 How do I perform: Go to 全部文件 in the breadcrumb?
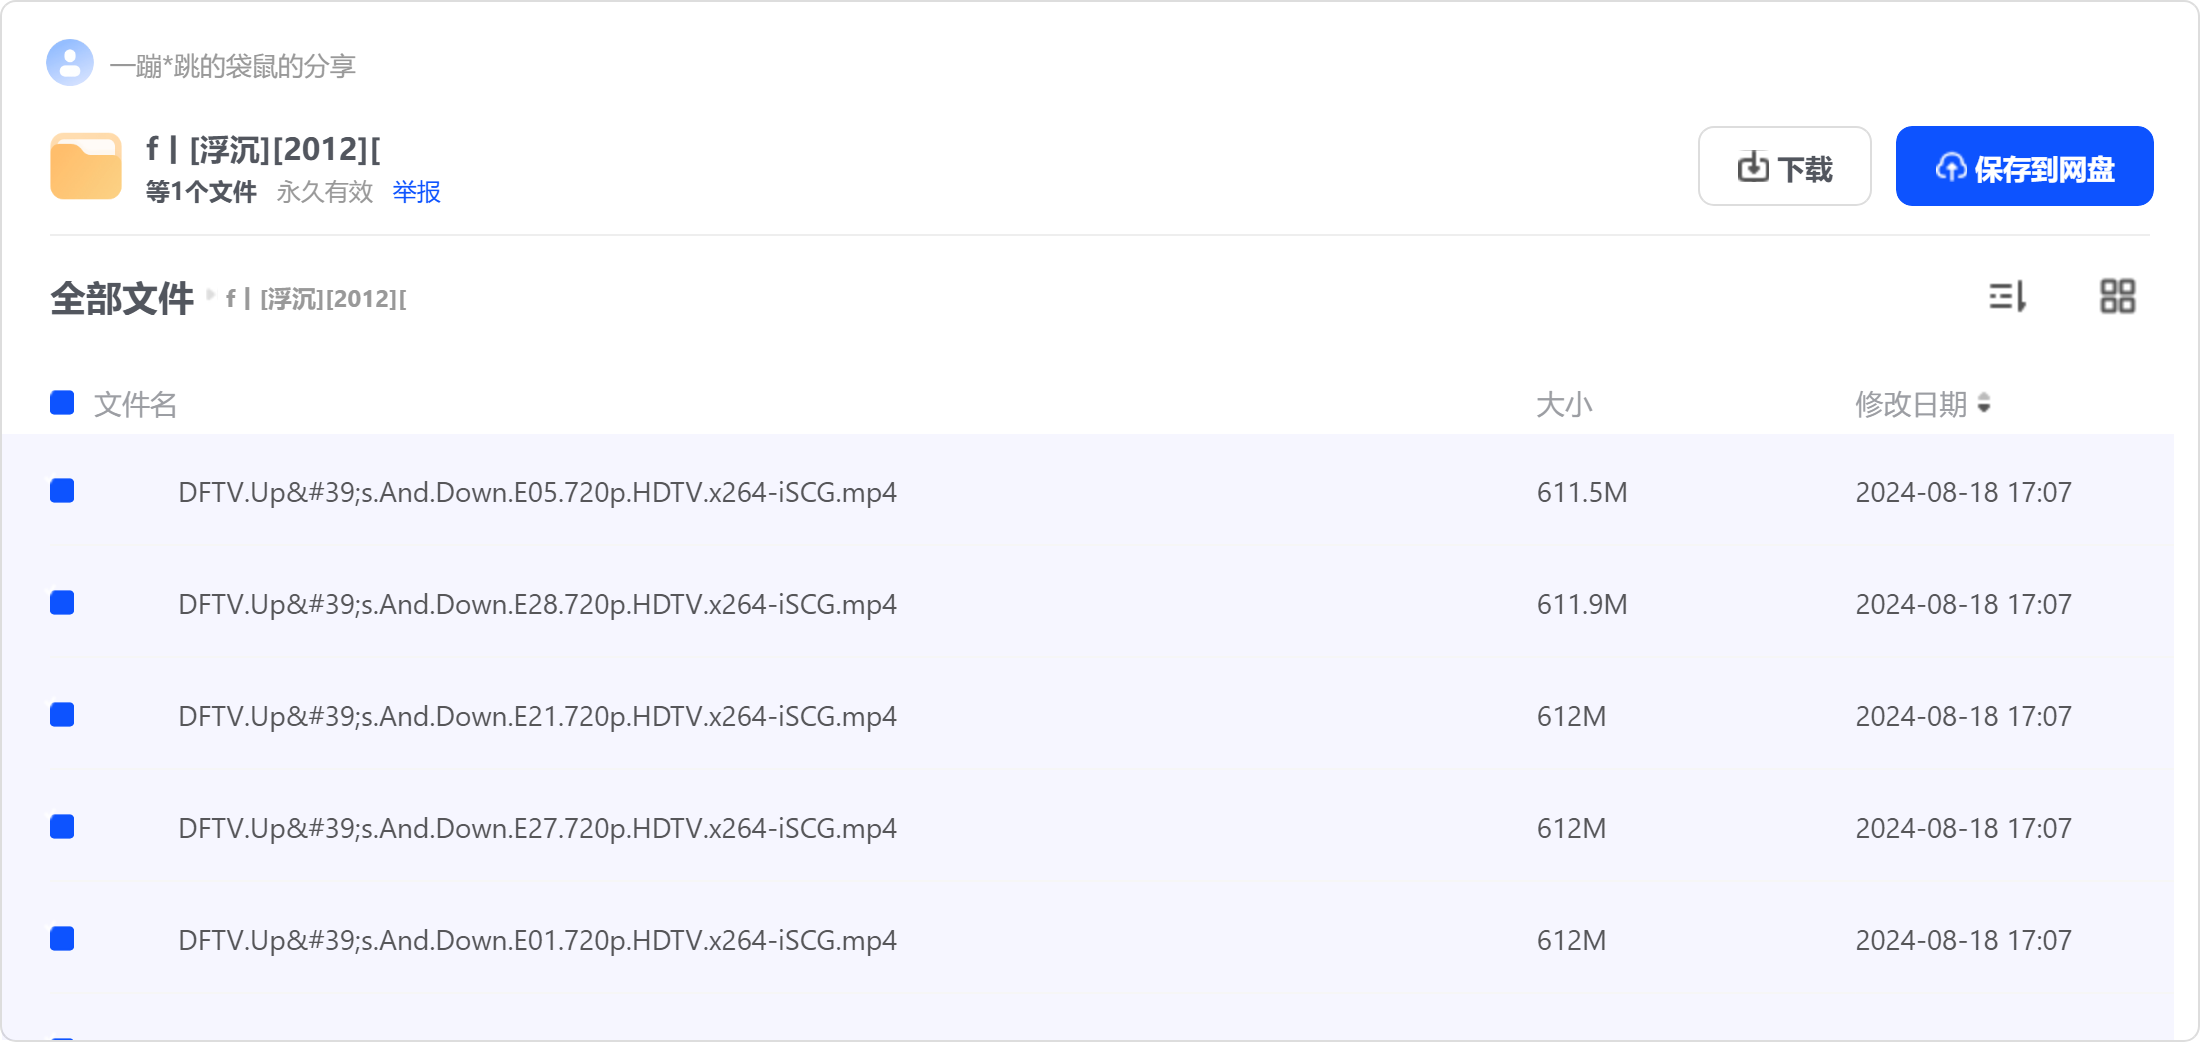click(x=122, y=298)
